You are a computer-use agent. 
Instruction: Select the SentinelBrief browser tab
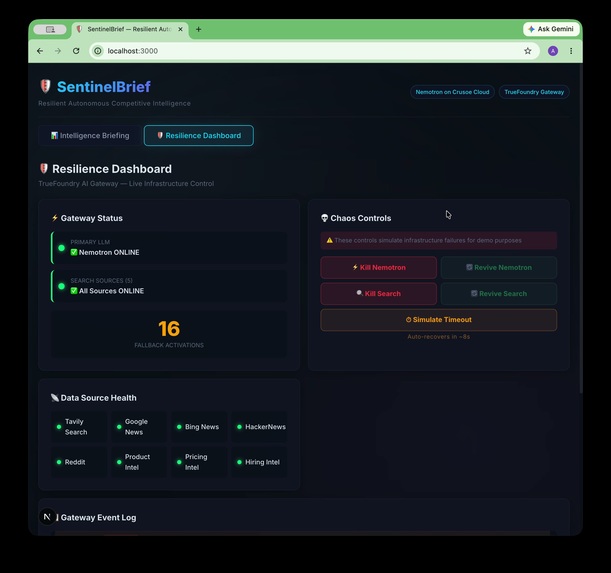tap(130, 30)
